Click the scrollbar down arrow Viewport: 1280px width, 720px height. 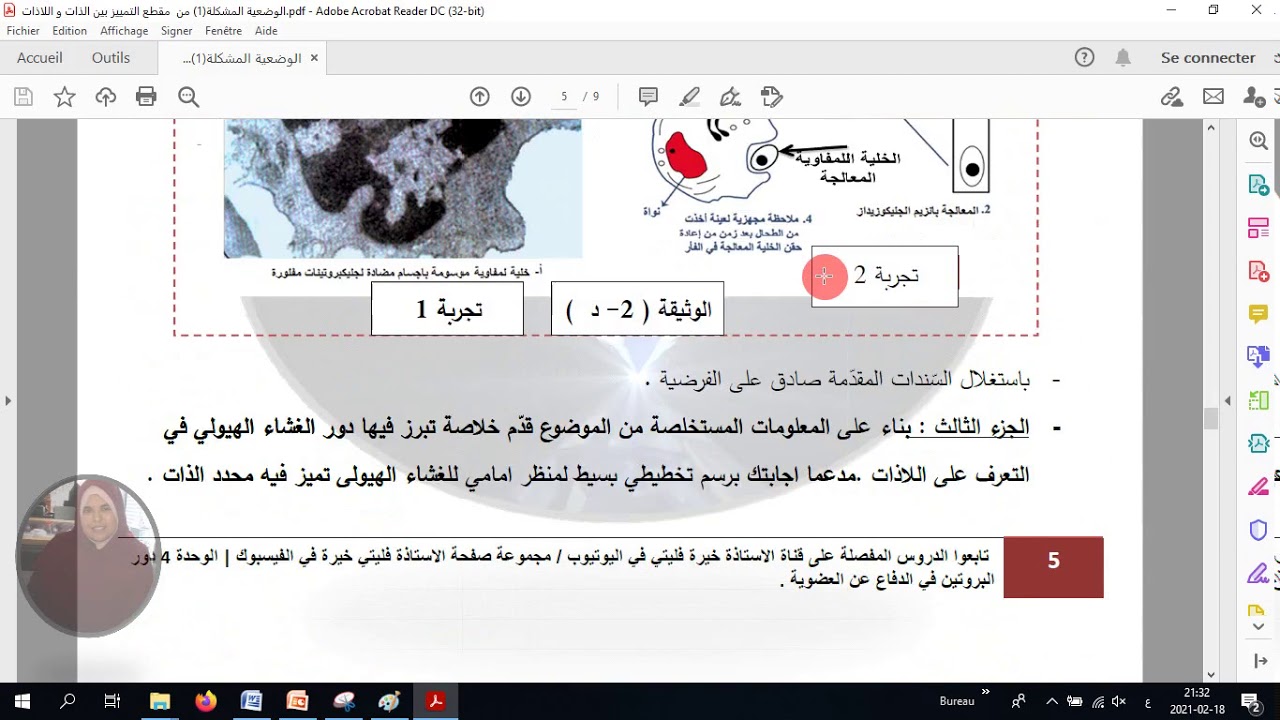[1211, 675]
